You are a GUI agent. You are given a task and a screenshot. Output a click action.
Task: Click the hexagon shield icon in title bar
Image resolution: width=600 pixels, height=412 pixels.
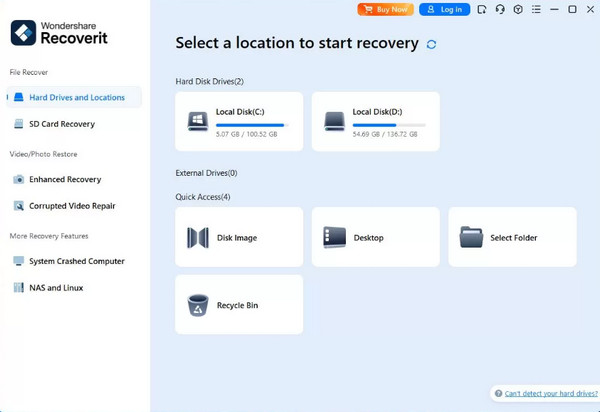(x=518, y=9)
